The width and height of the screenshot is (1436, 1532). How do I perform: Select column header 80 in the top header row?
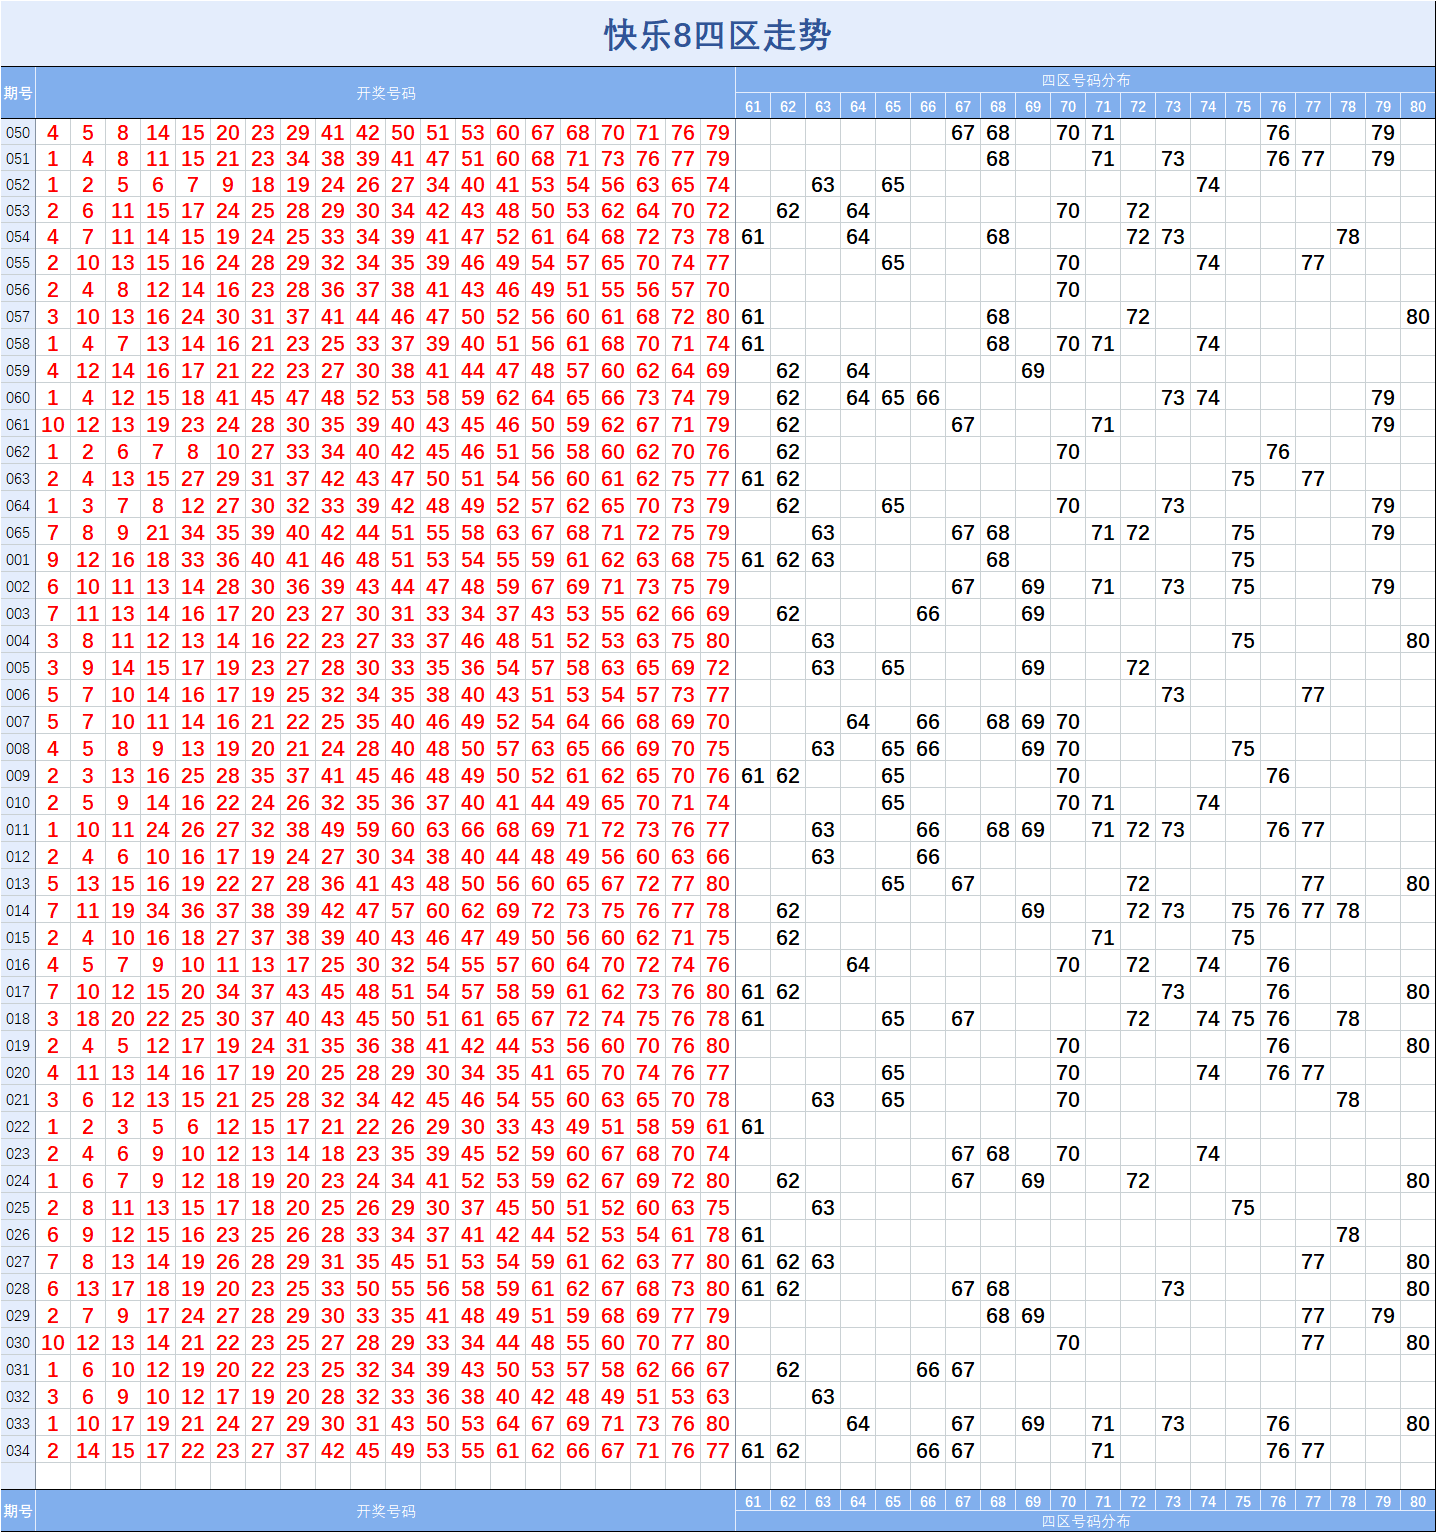point(1418,107)
